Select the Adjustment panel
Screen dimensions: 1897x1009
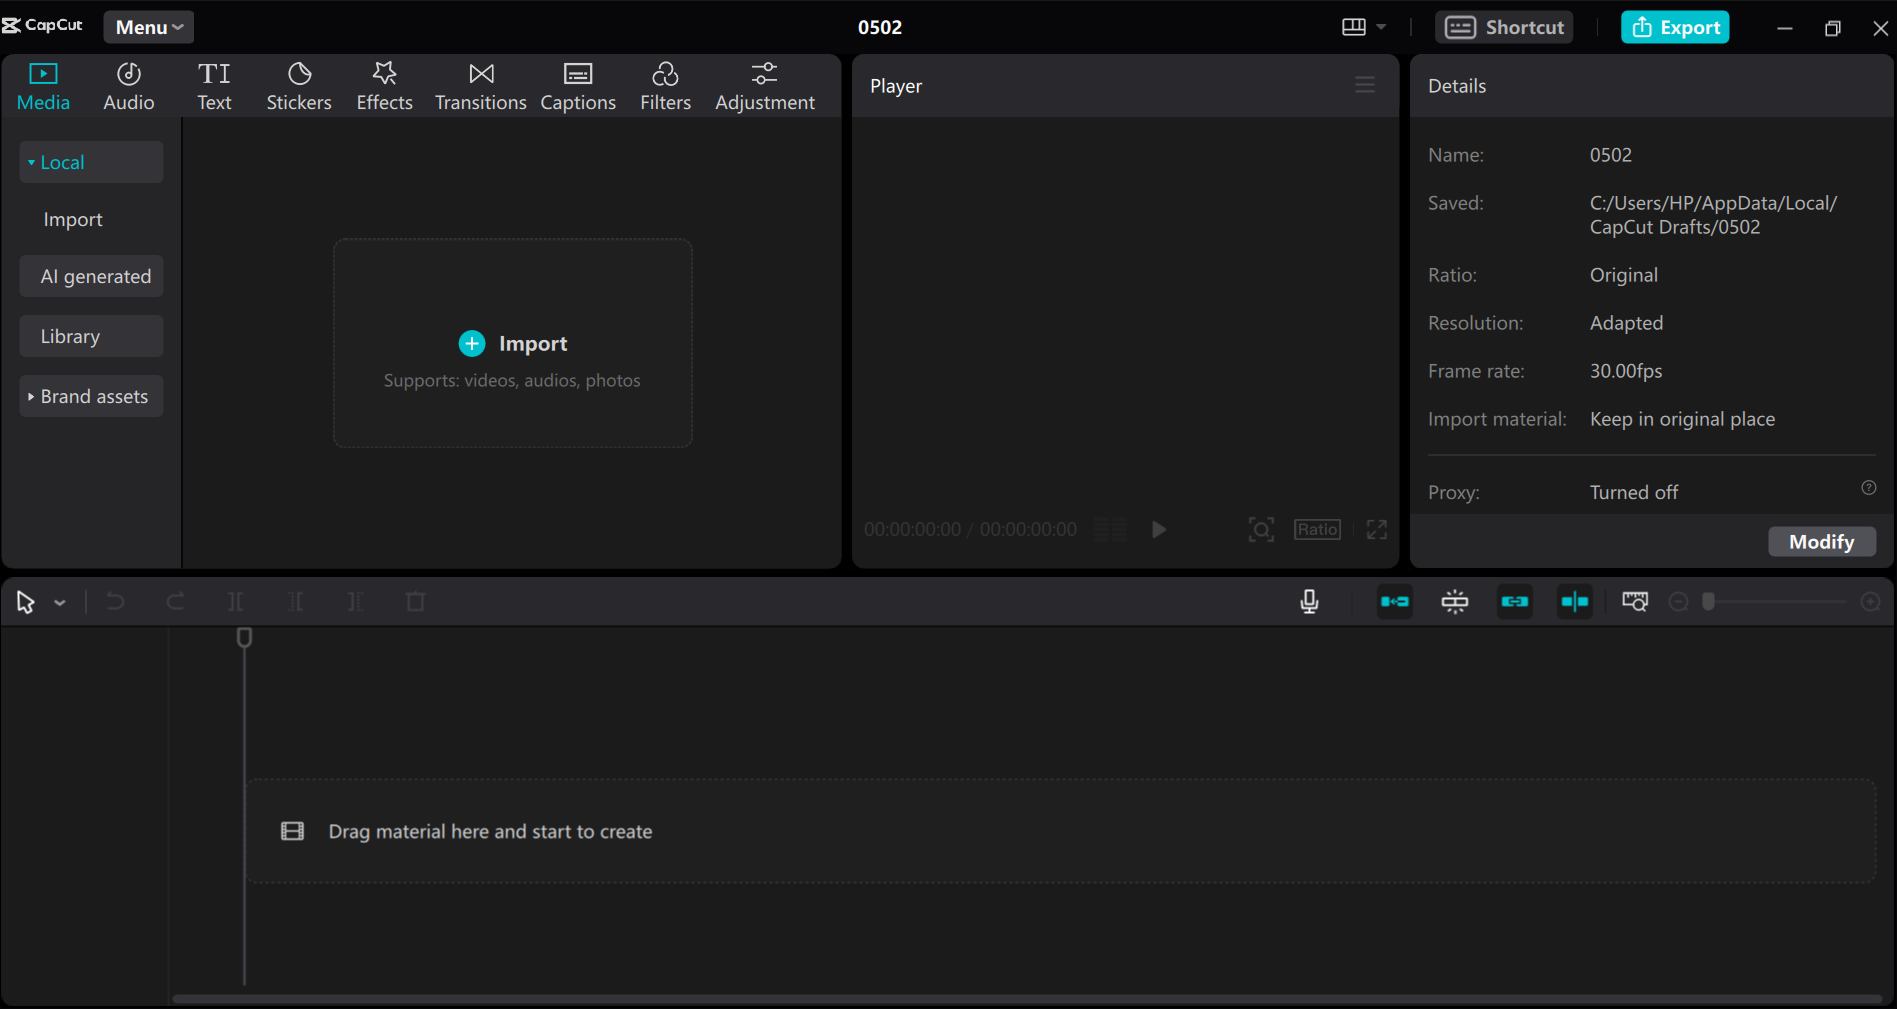point(764,85)
